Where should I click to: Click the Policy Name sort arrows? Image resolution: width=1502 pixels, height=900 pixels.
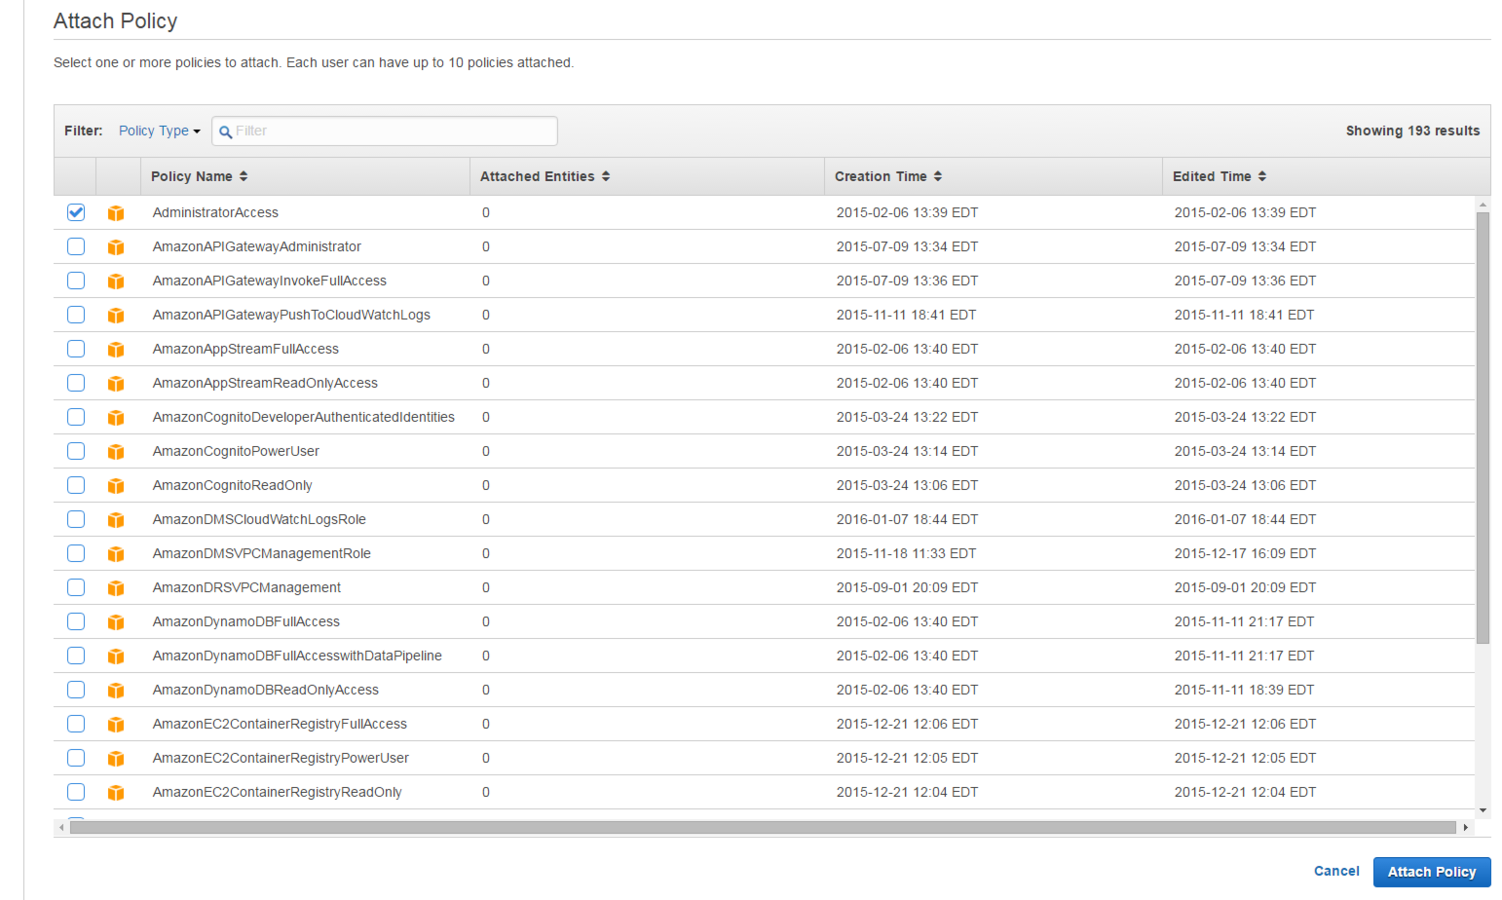(243, 176)
